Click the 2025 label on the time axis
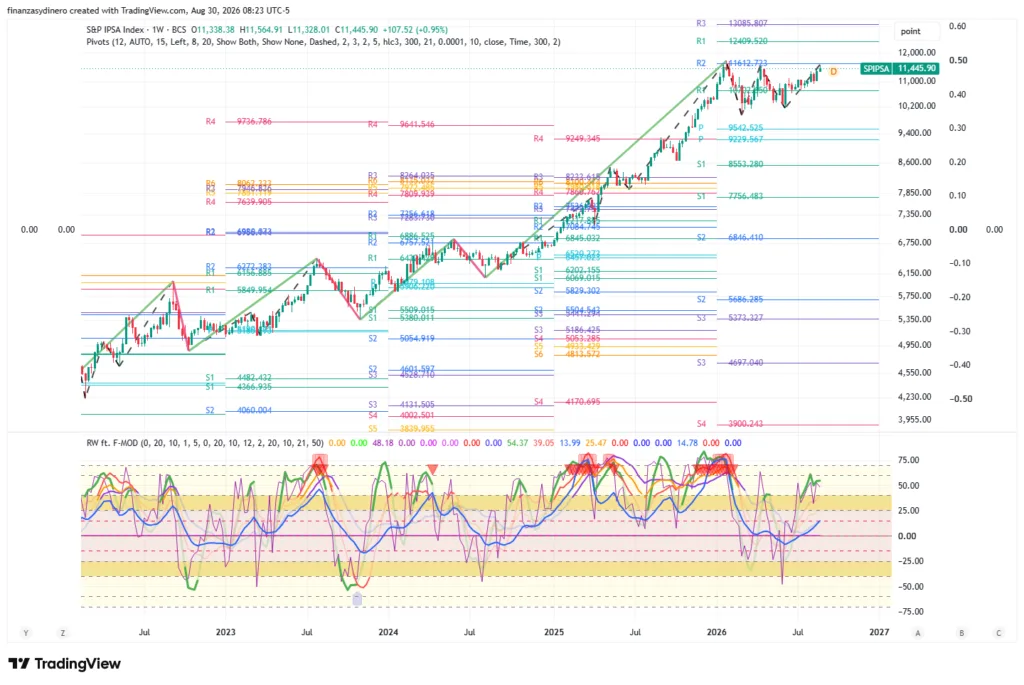This screenshot has width=1024, height=685. click(x=554, y=632)
